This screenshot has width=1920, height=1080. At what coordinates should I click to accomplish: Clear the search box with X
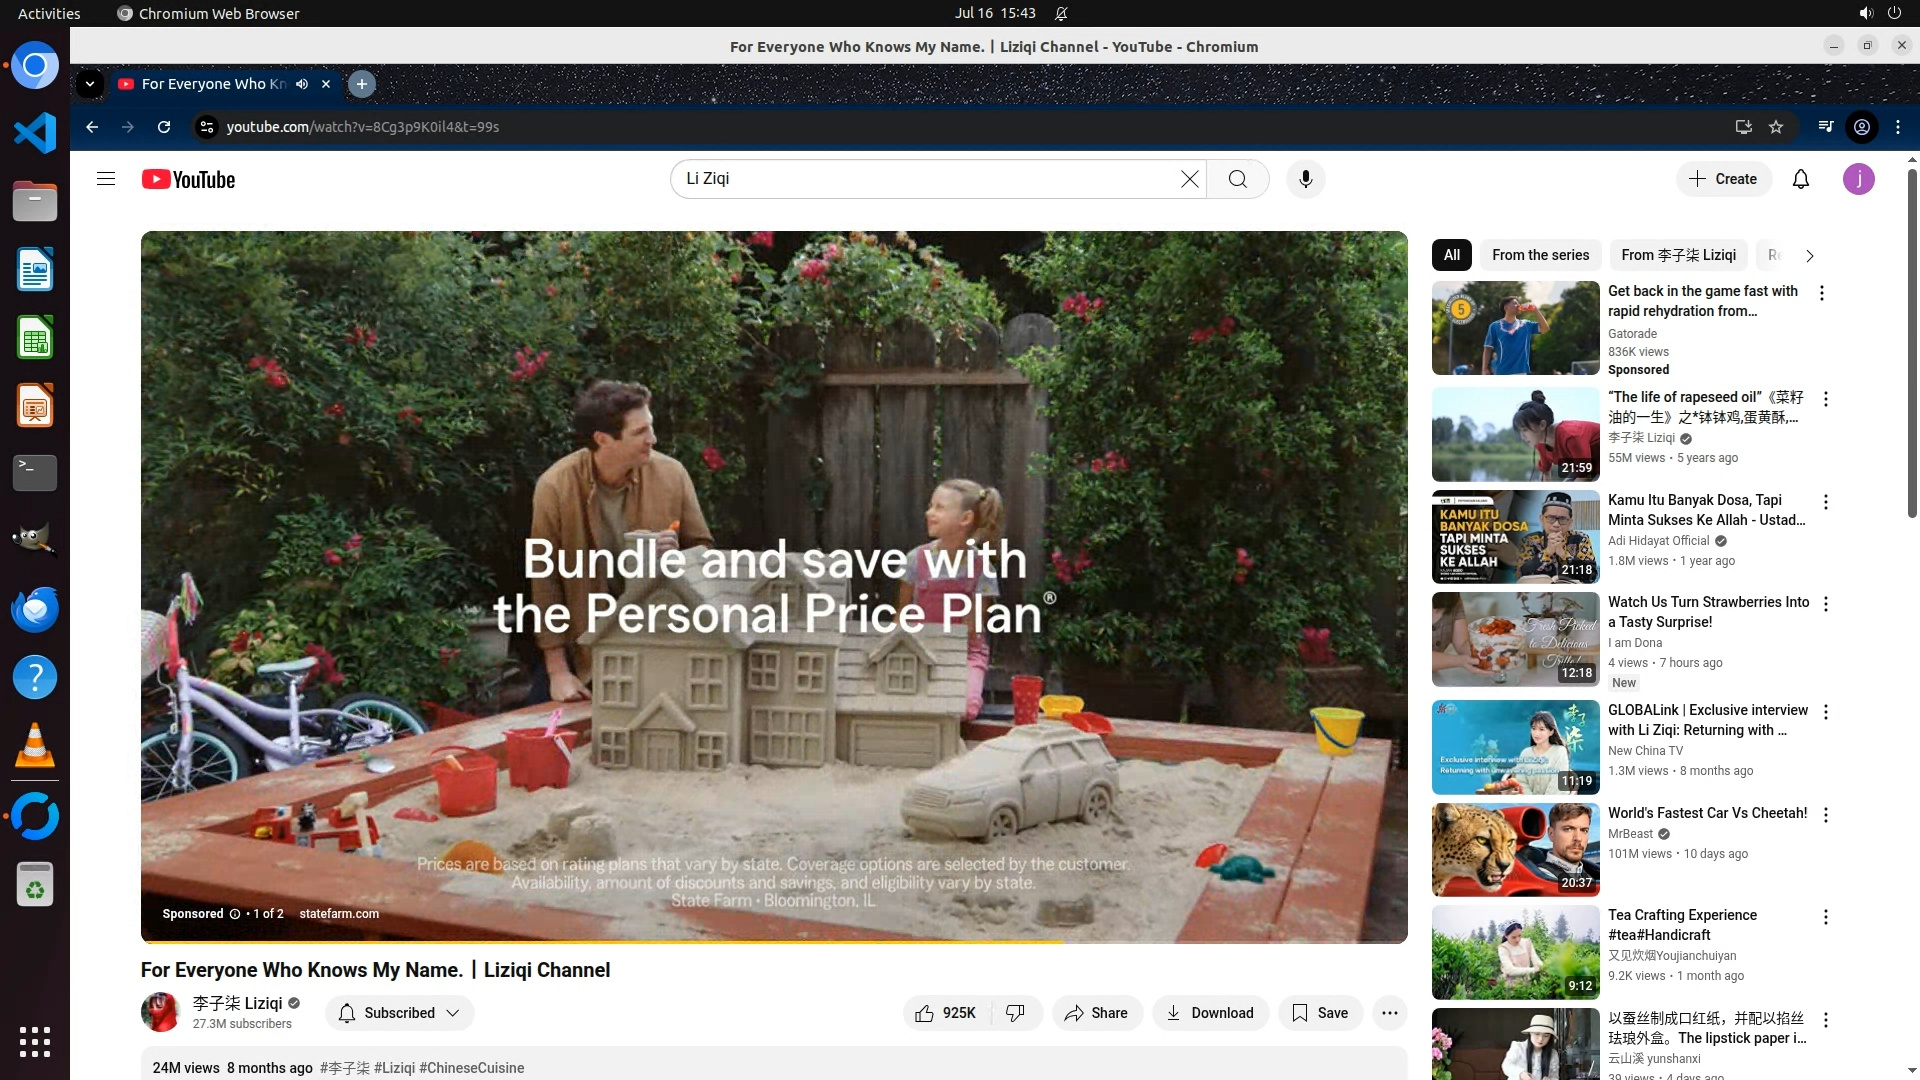tap(1189, 179)
